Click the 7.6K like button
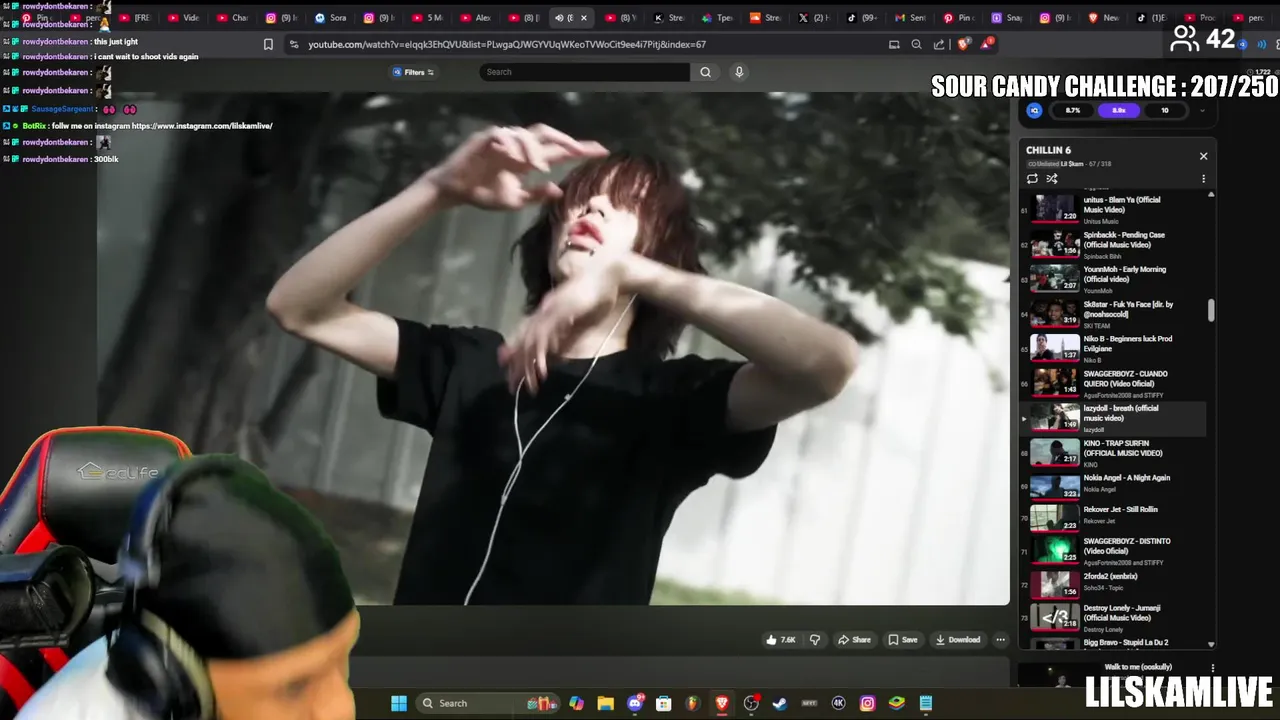This screenshot has height=720, width=1280. pos(781,640)
